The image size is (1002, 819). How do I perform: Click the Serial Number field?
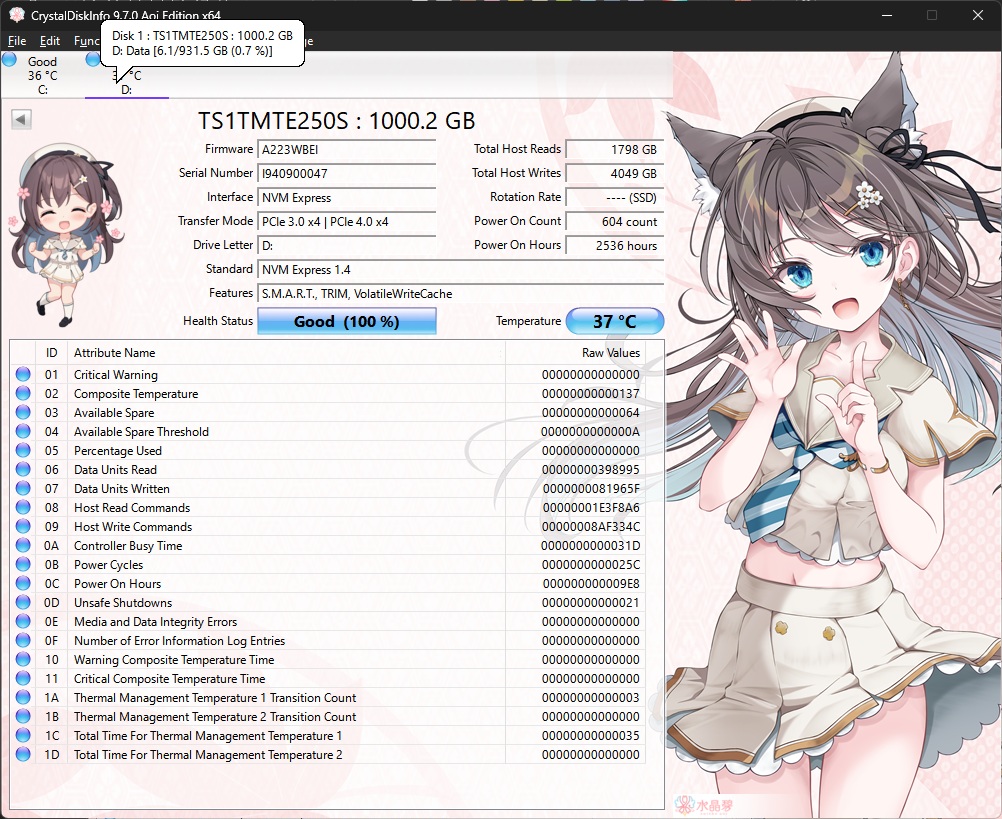[x=346, y=173]
